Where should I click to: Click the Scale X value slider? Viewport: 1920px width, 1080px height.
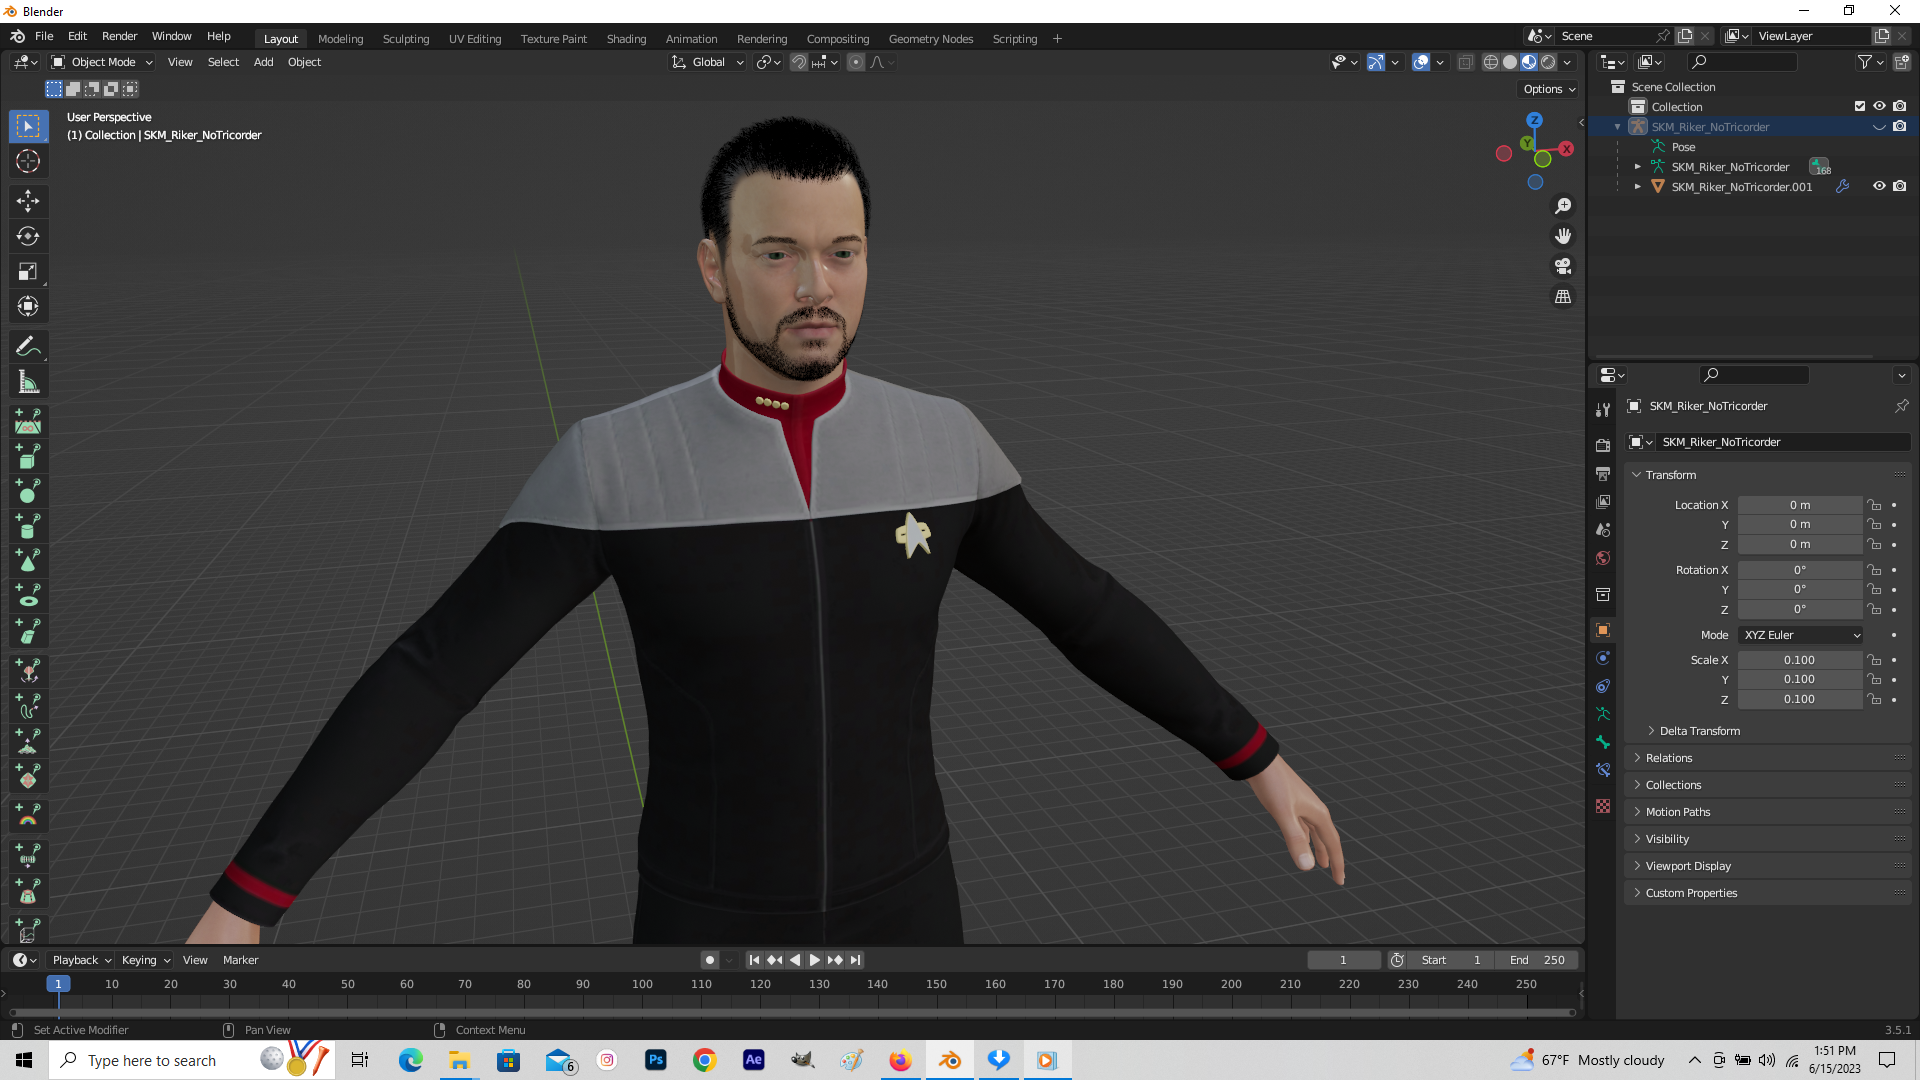tap(1799, 660)
